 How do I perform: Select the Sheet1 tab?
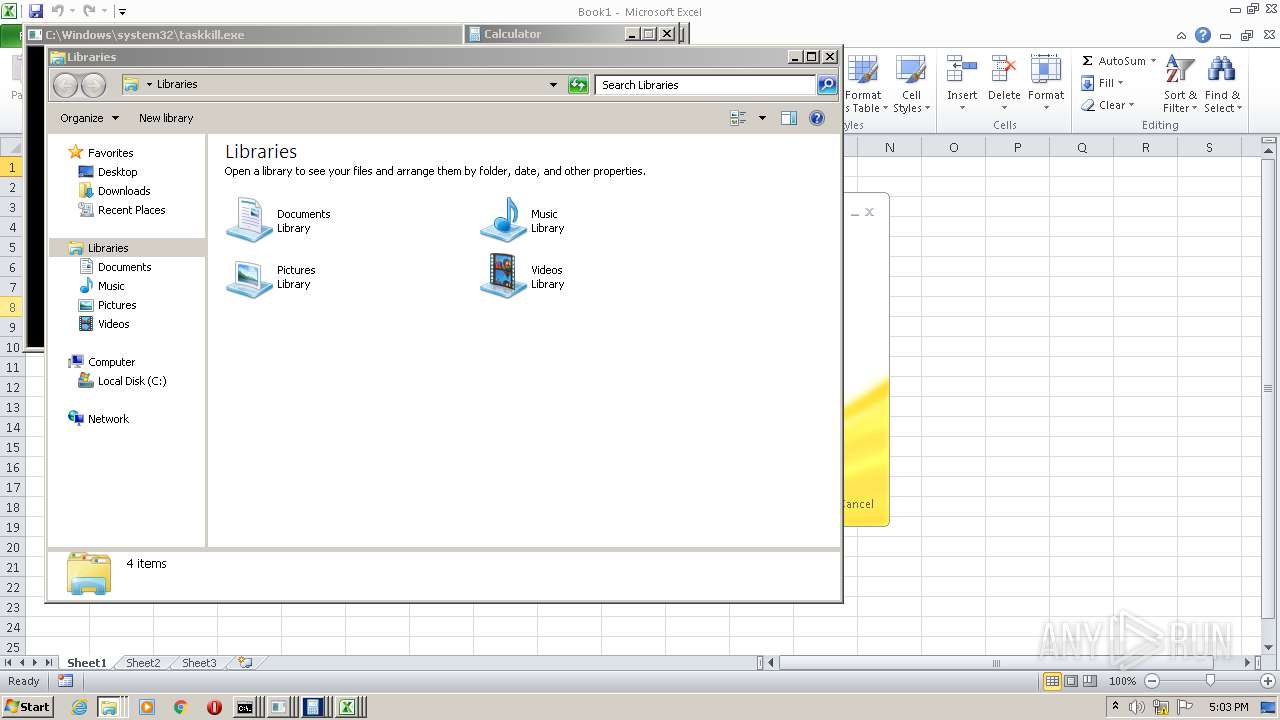click(86, 663)
